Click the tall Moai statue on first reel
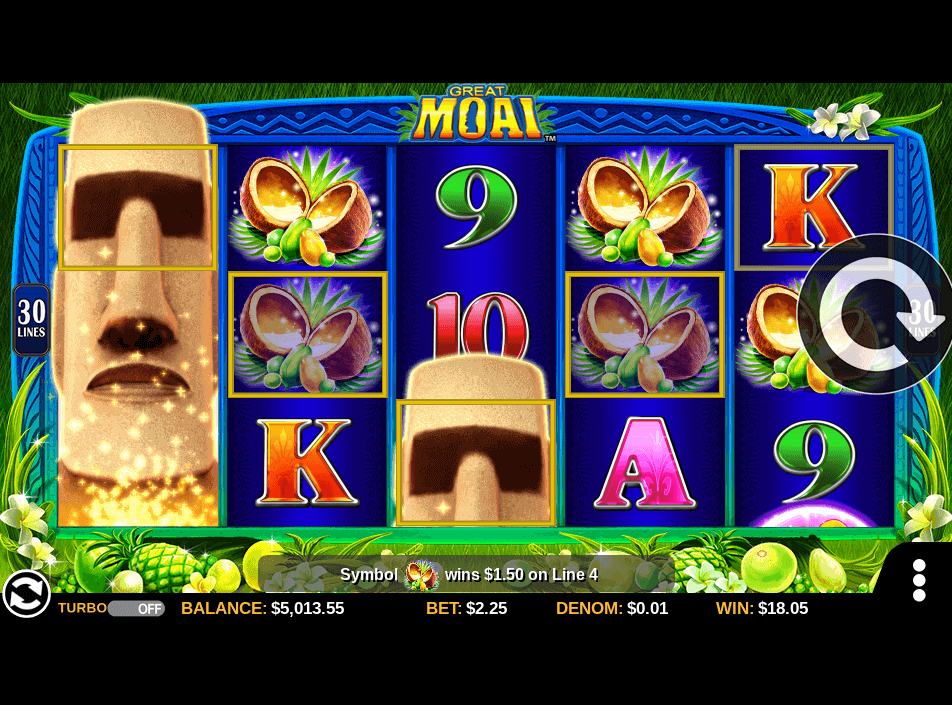This screenshot has width=952, height=705. point(137,314)
